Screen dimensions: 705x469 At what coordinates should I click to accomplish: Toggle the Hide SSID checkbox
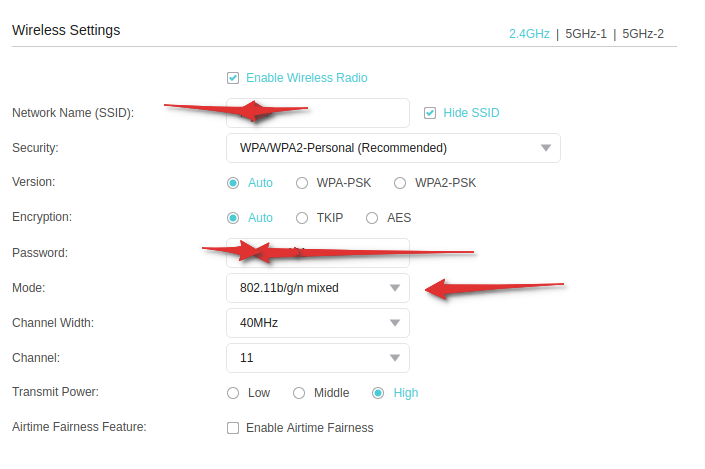click(x=431, y=113)
